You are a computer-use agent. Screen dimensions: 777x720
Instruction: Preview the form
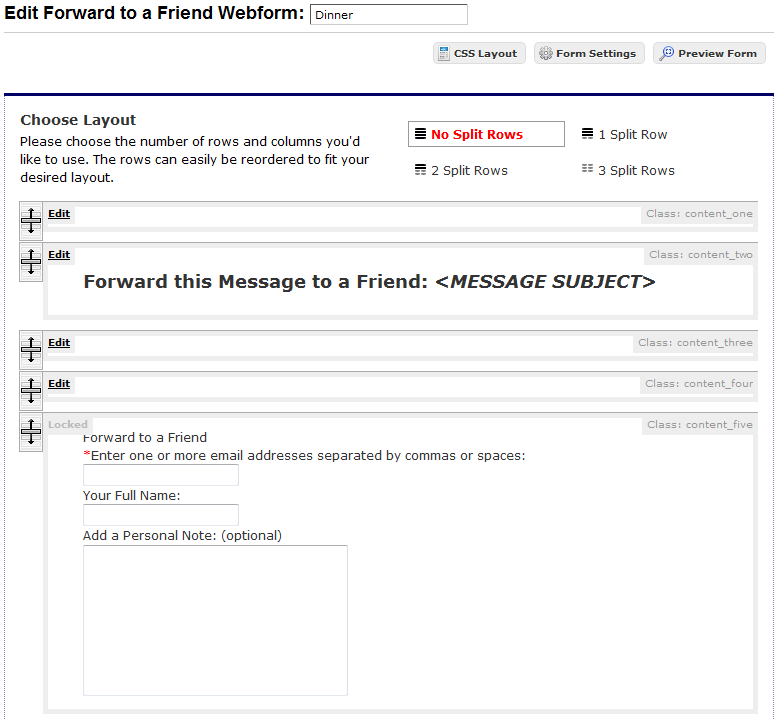tap(709, 54)
